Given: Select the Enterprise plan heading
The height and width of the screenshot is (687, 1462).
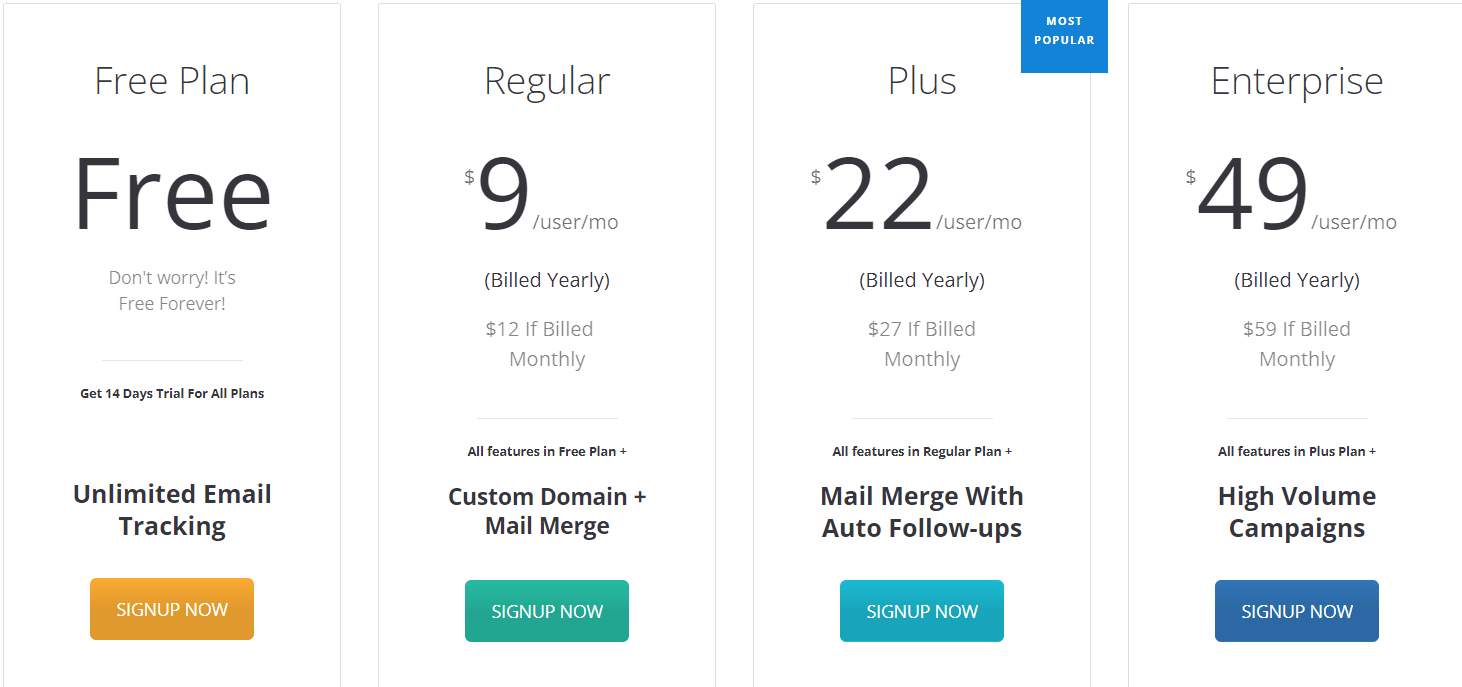Looking at the screenshot, I should coord(1297,81).
